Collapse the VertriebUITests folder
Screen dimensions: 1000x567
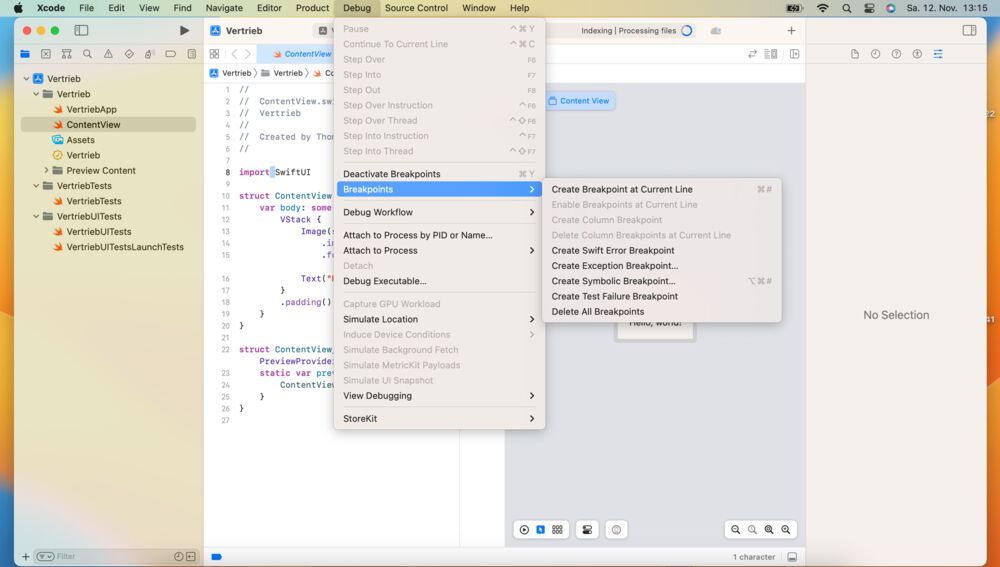(36, 216)
